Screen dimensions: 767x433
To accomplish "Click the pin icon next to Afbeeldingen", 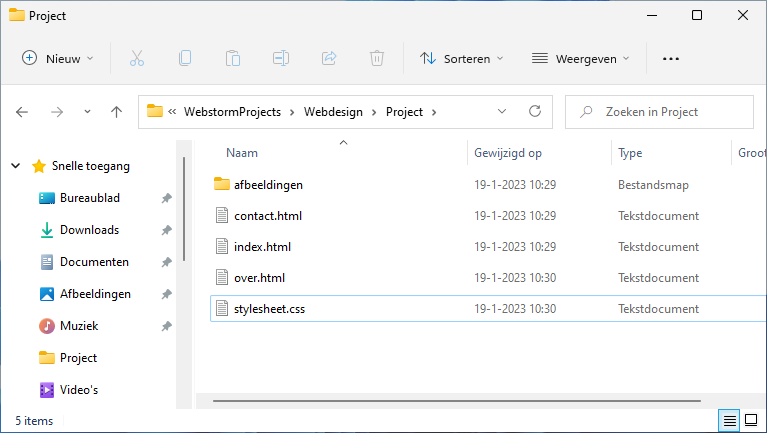I will 167,294.
